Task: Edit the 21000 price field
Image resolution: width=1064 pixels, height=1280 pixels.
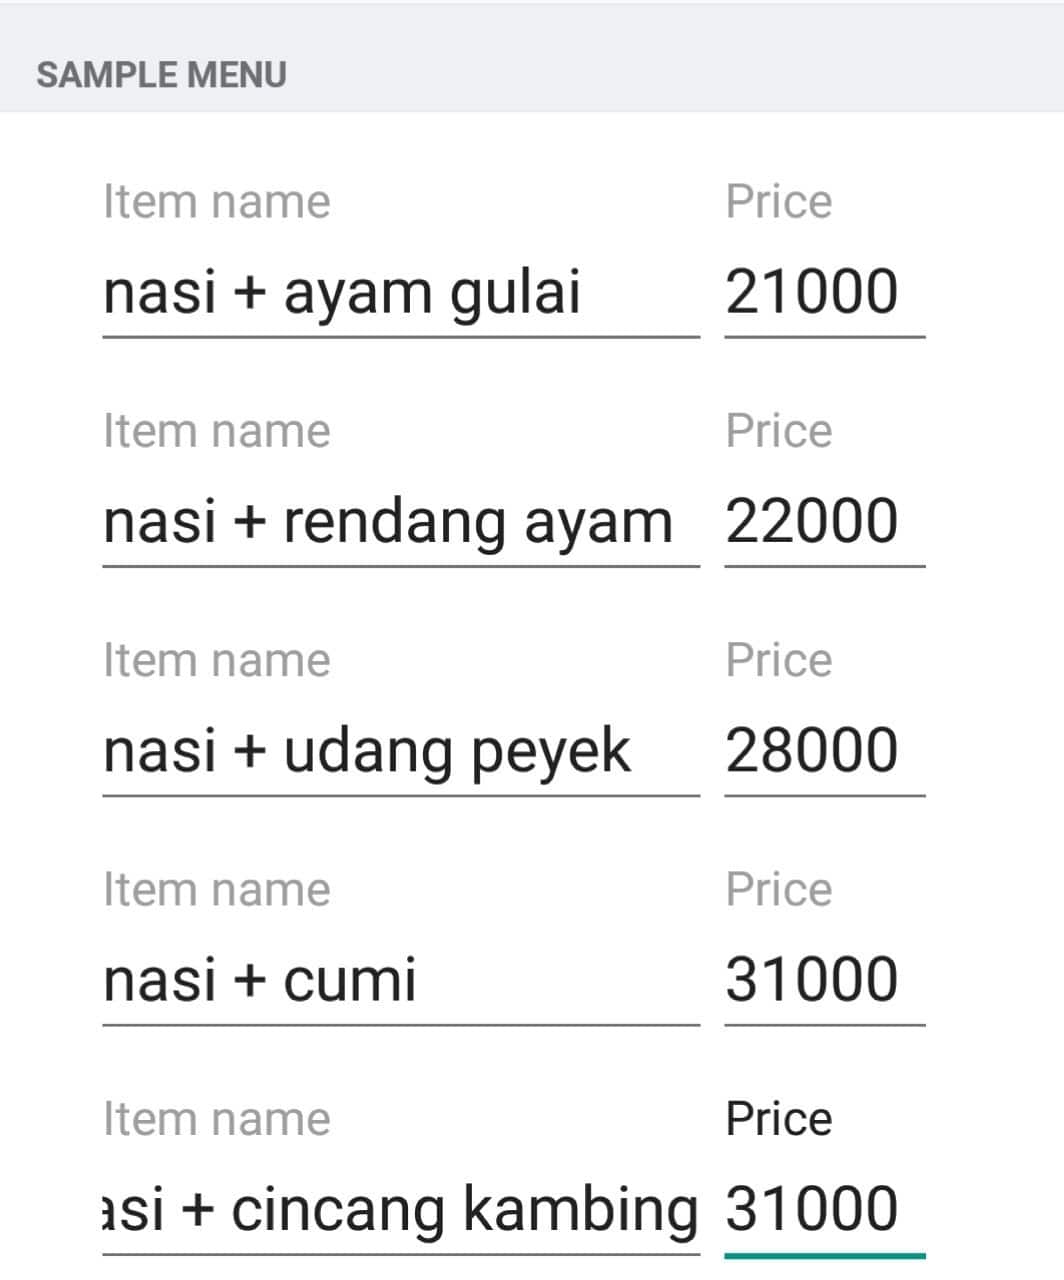Action: (x=823, y=293)
